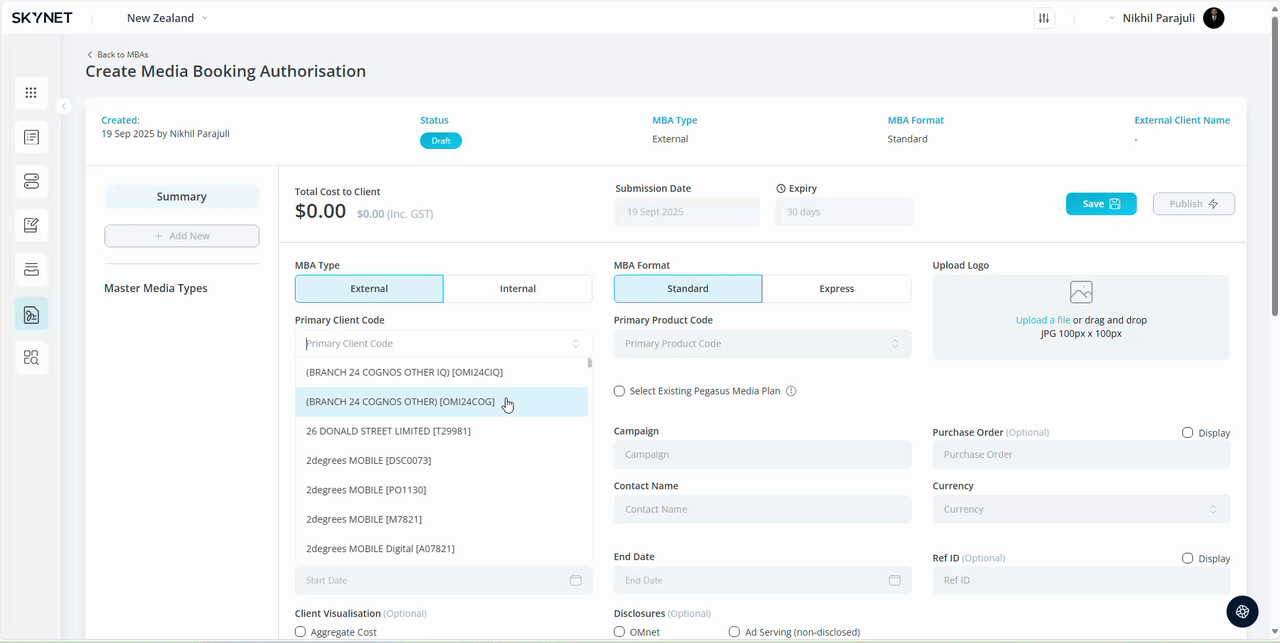1280x643 pixels.
Task: Switch MBA Type to Internal
Action: (x=517, y=289)
